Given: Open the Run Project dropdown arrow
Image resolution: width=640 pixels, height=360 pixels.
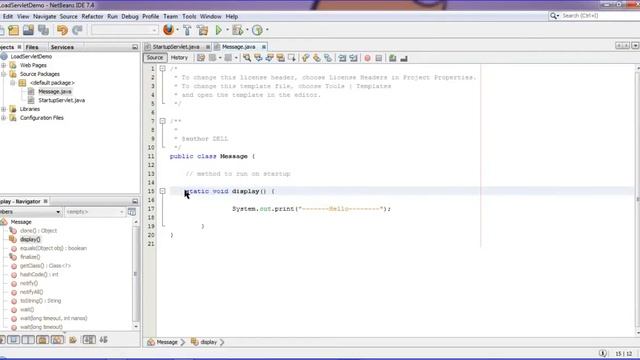Looking at the screenshot, I should [x=227, y=30].
